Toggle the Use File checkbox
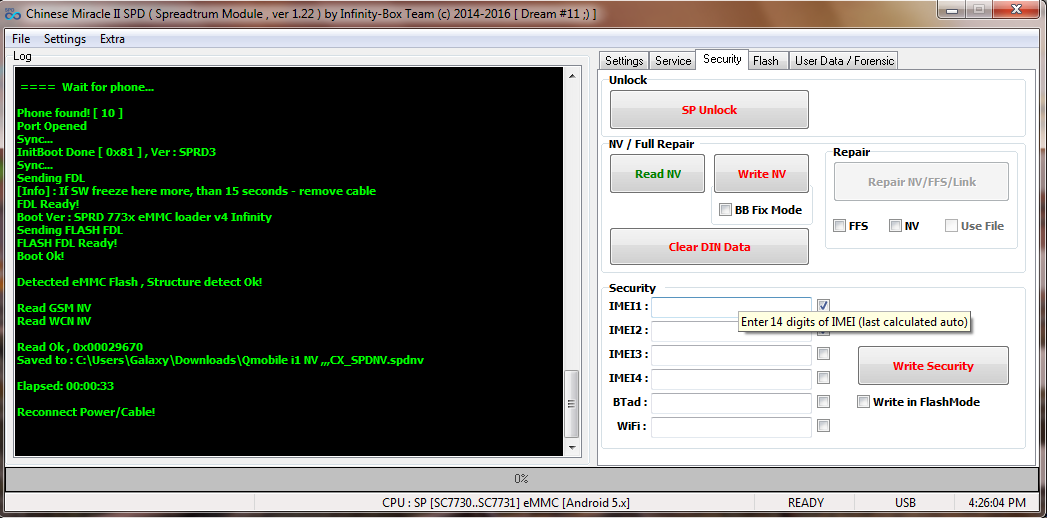 click(951, 226)
